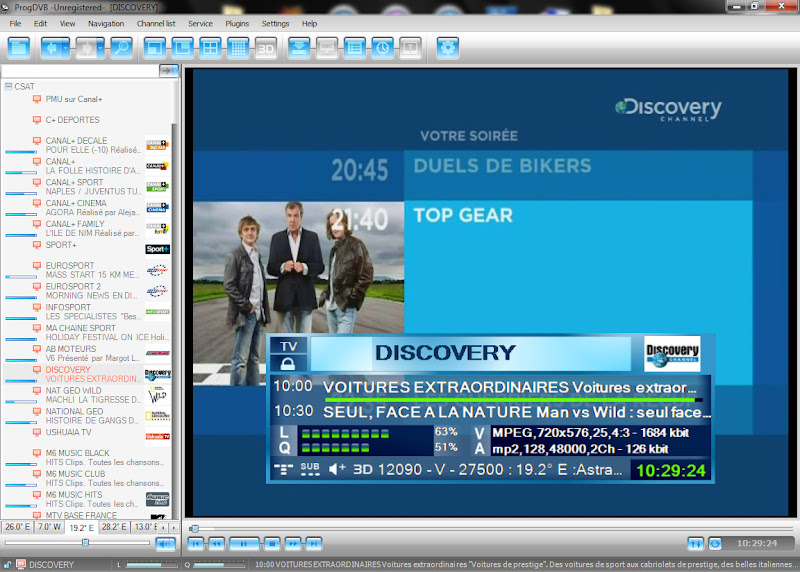
Task: Open the Edit menu
Action: tap(40, 23)
